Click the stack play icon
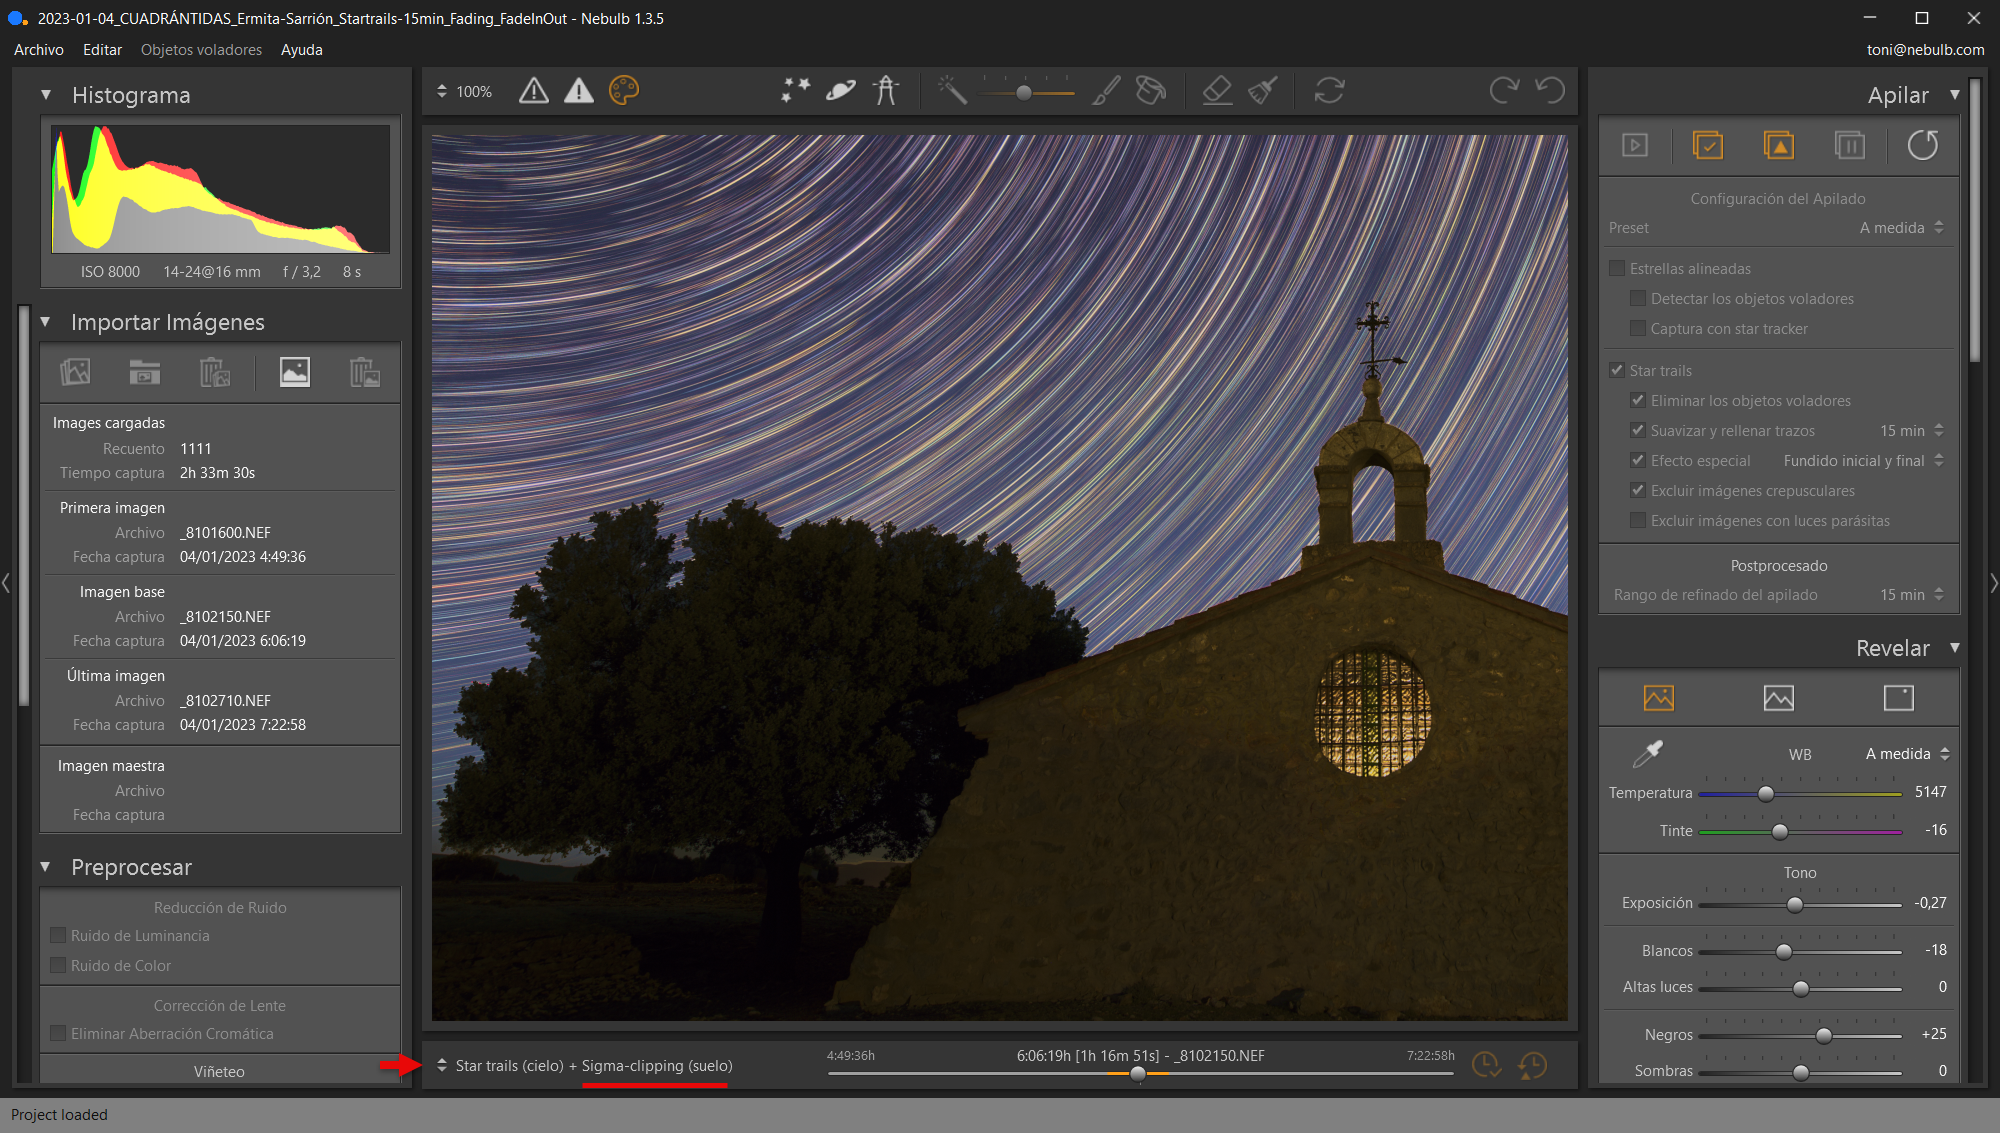 click(1635, 145)
